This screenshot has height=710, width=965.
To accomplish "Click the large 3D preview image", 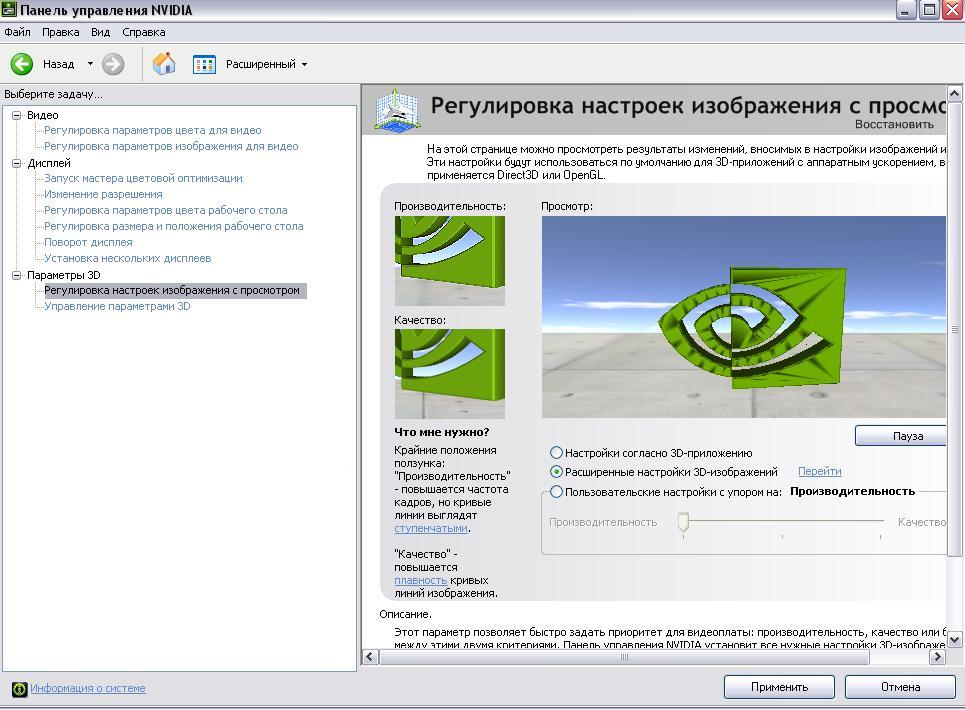I will [x=743, y=317].
